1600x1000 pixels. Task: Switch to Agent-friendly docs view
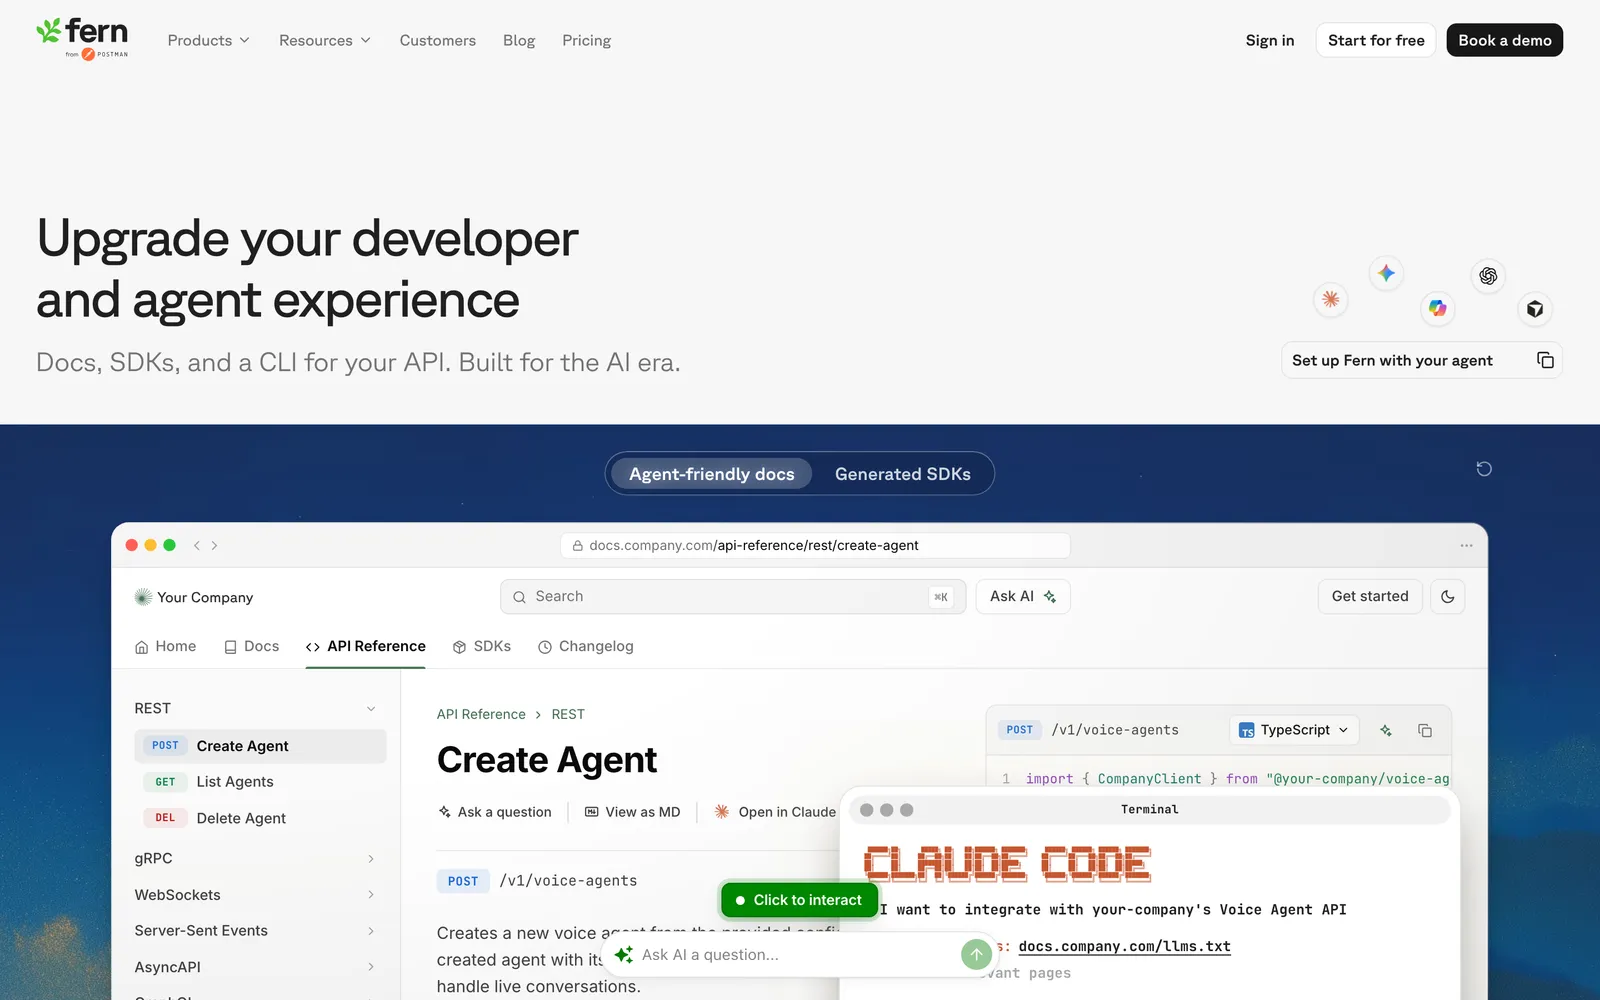tap(712, 474)
